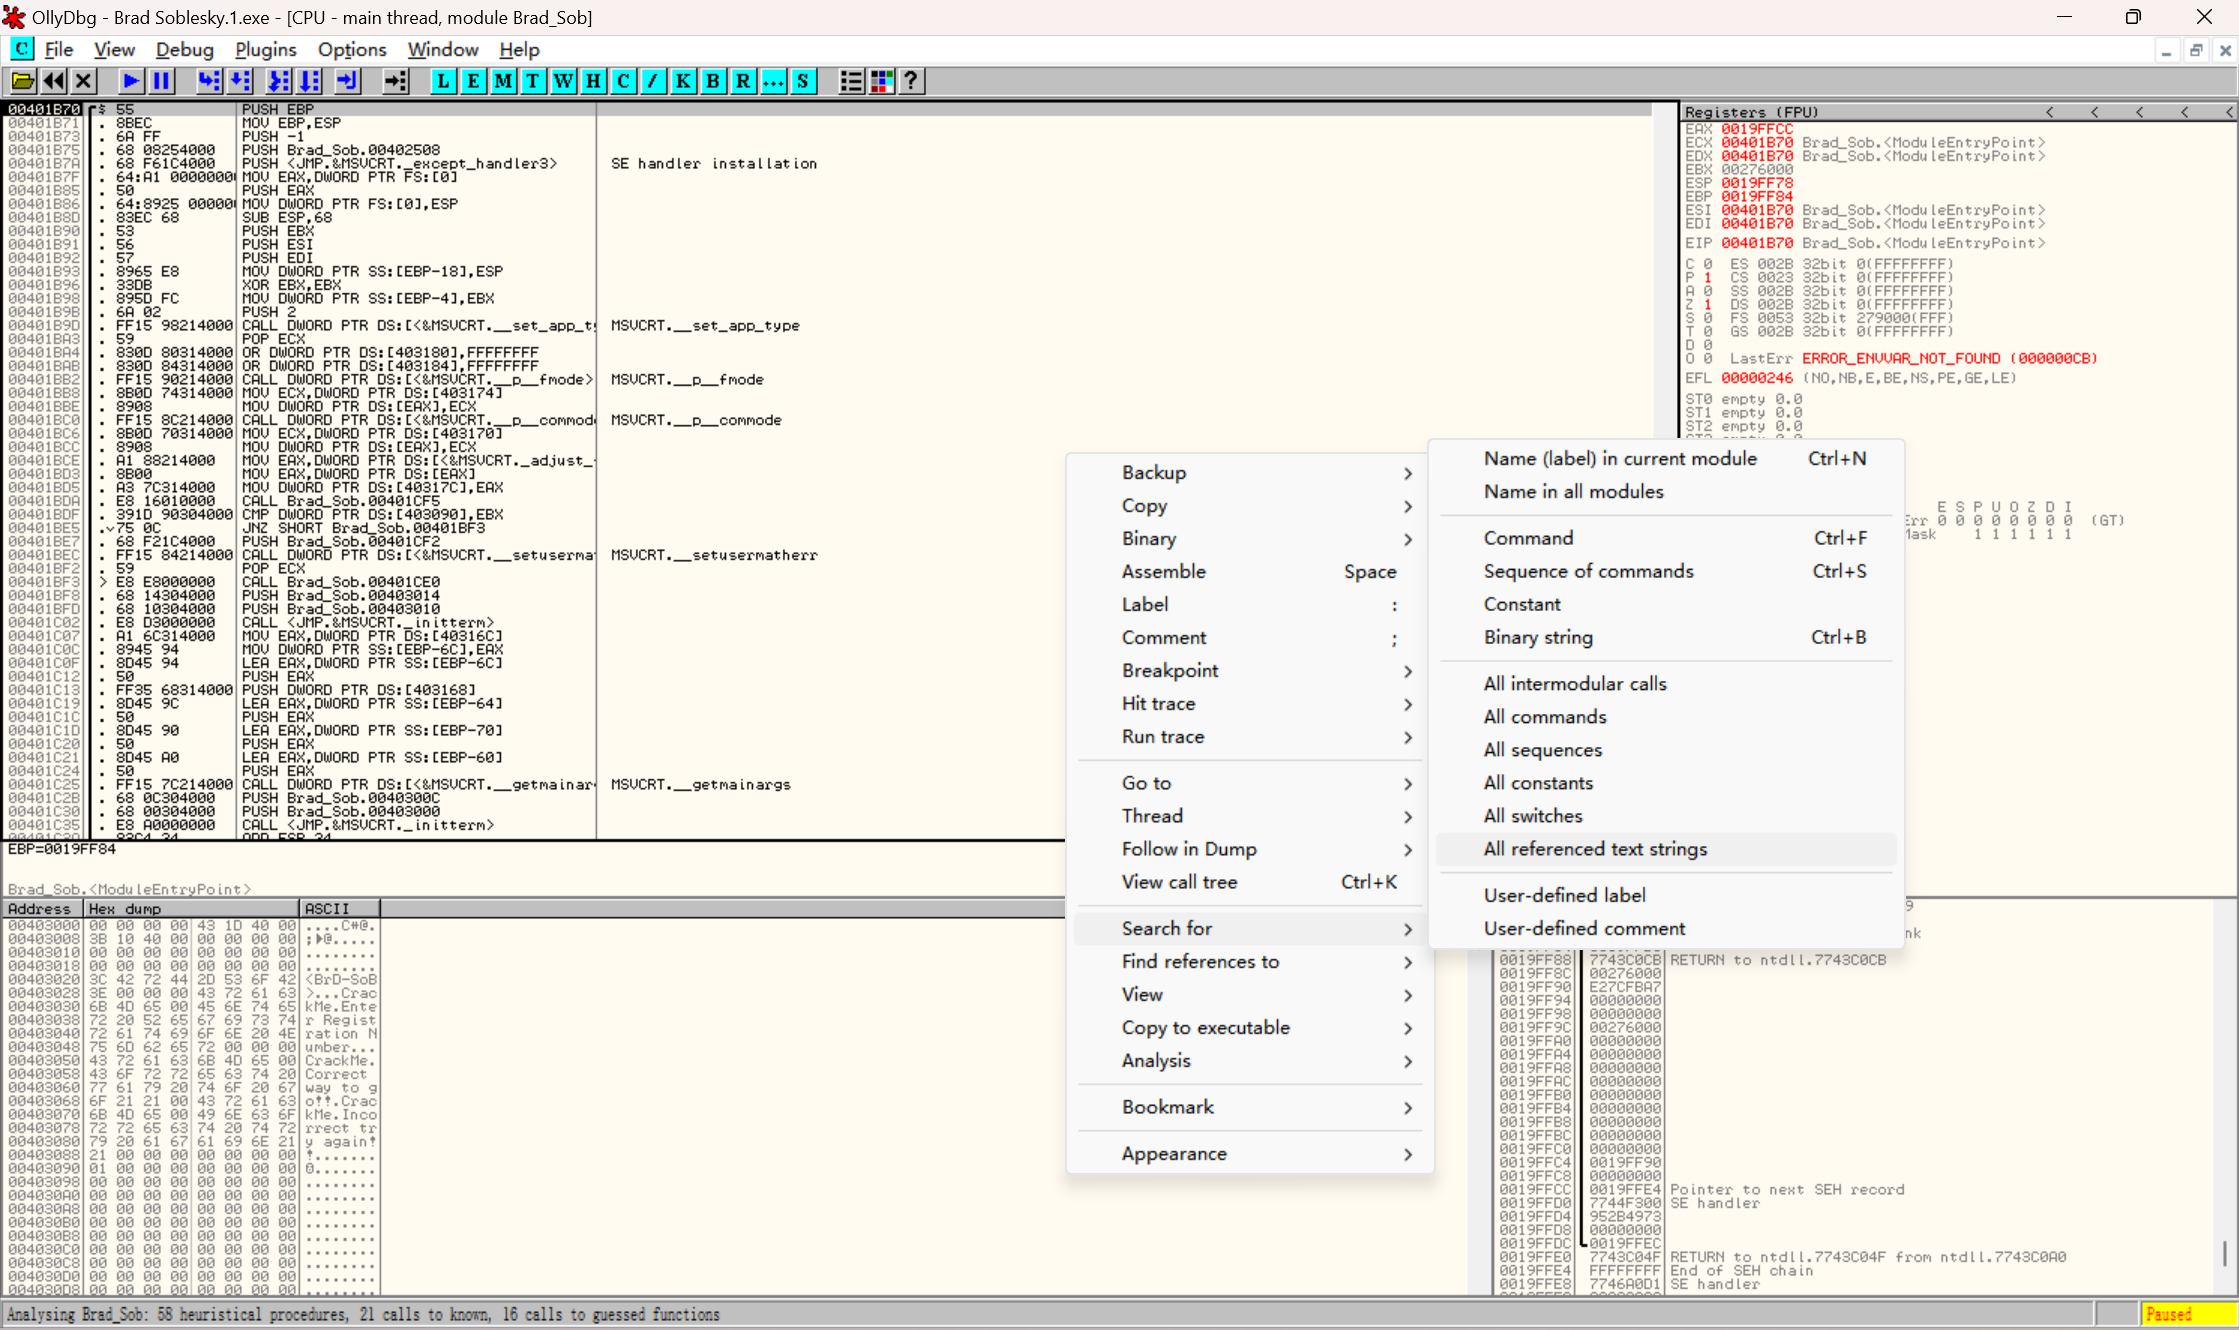Click the Pause execution icon
The image size is (2239, 1330).
coord(161,81)
